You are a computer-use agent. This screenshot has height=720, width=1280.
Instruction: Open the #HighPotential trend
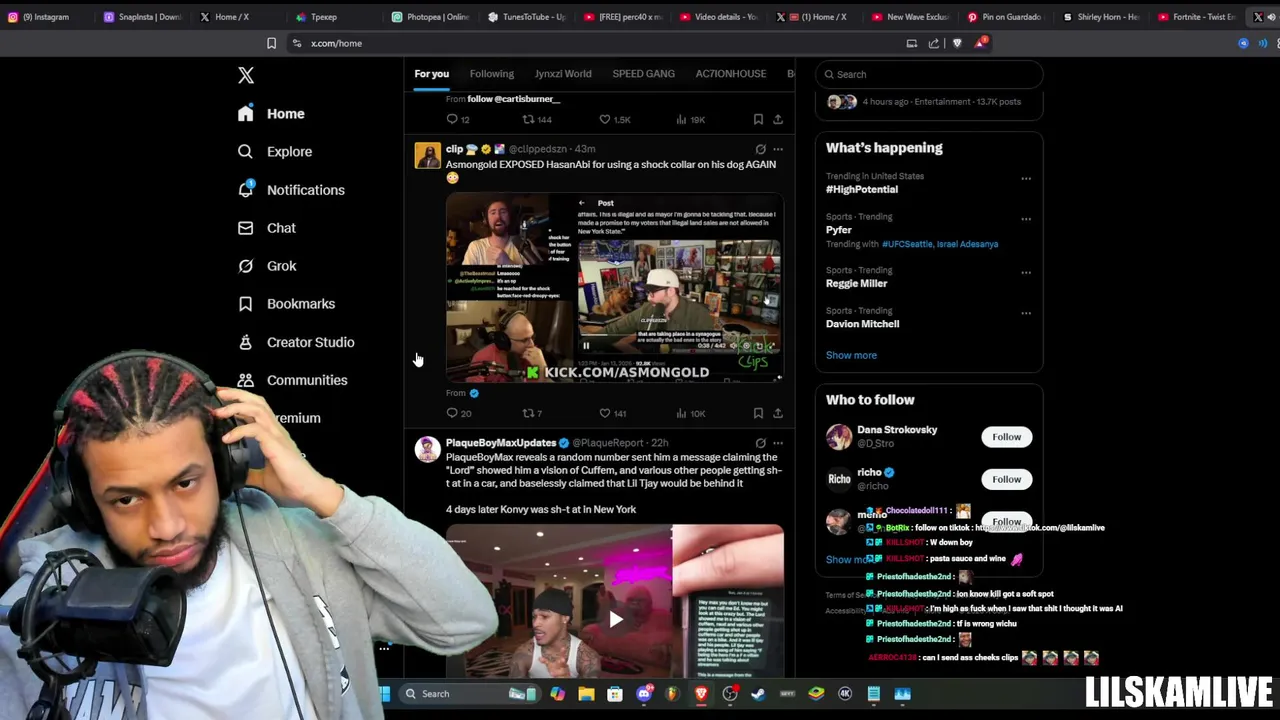(862, 189)
